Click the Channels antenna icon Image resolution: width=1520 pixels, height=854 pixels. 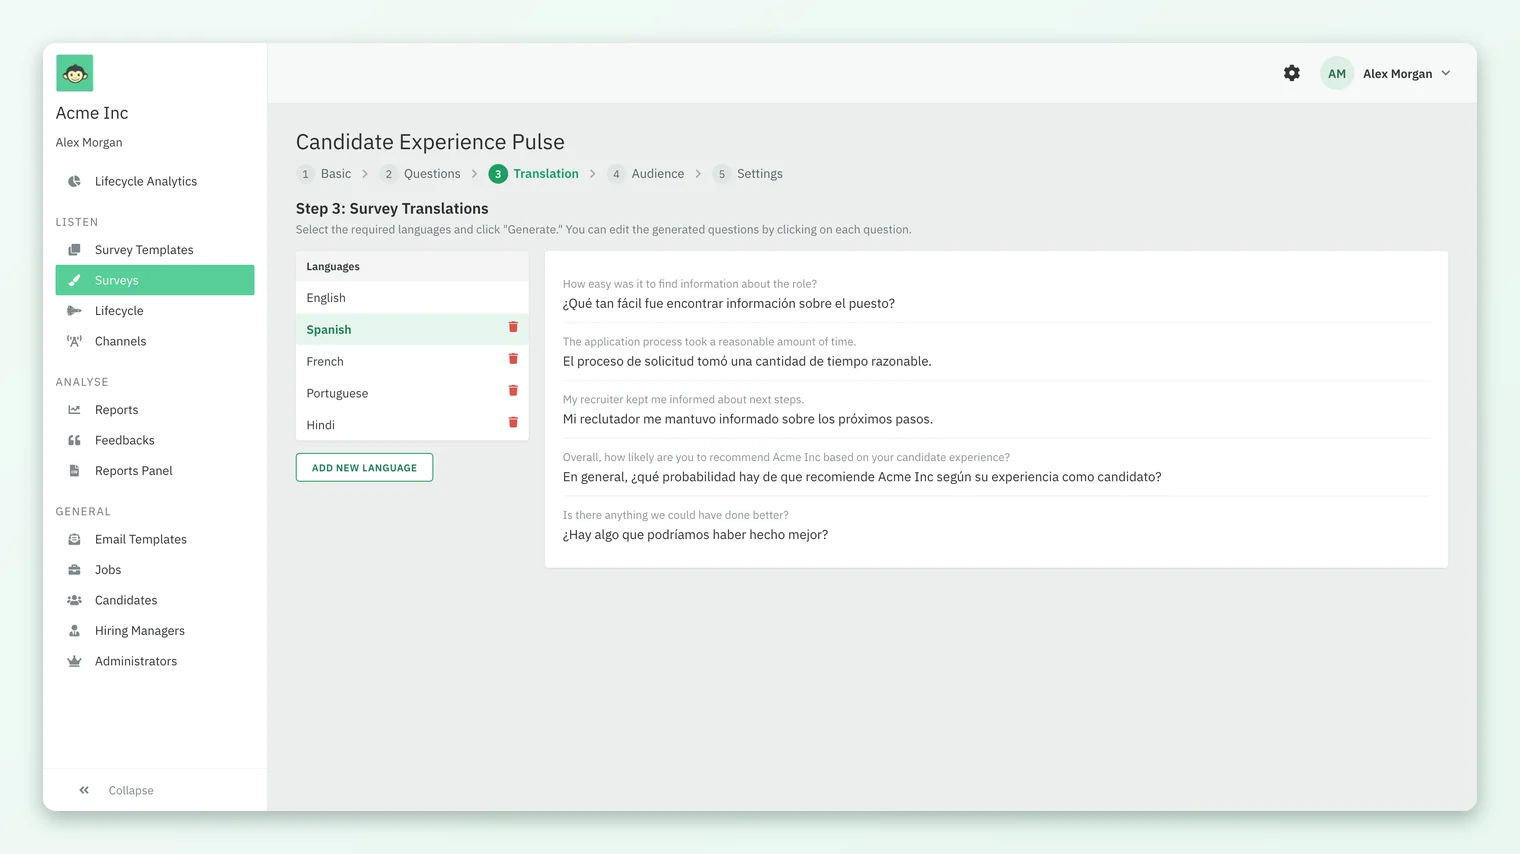[x=74, y=341]
